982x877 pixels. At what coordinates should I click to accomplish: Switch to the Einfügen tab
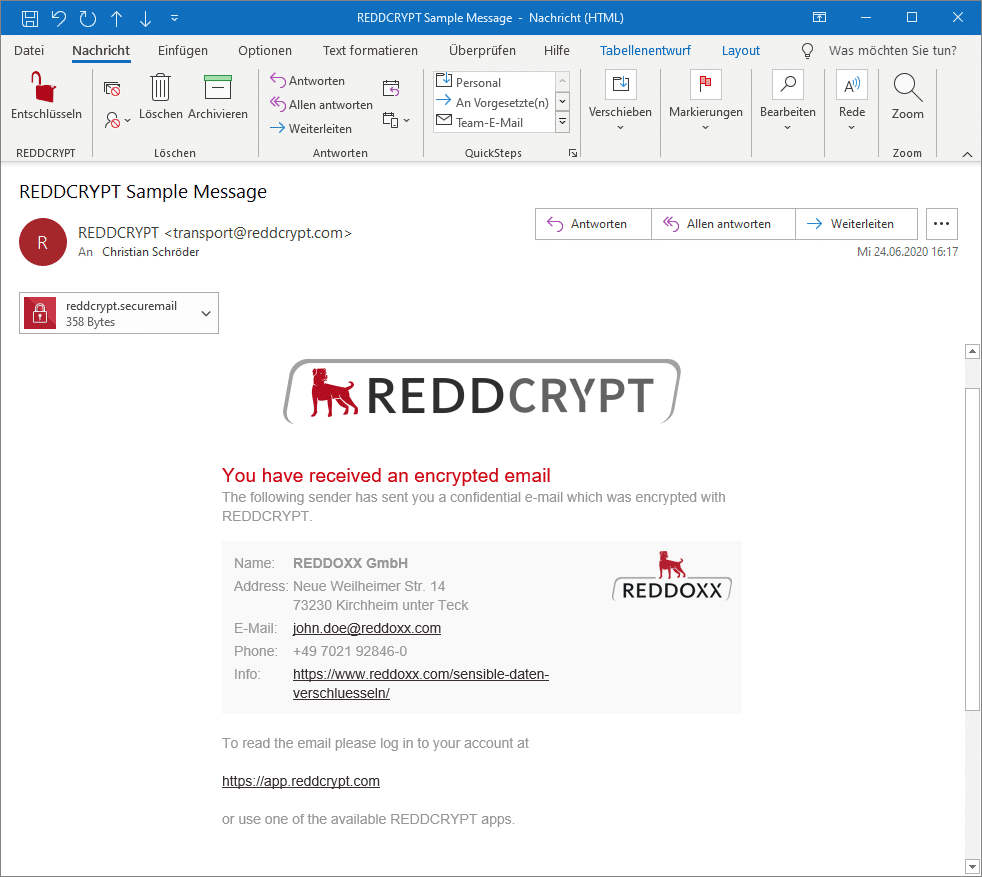[x=183, y=51]
